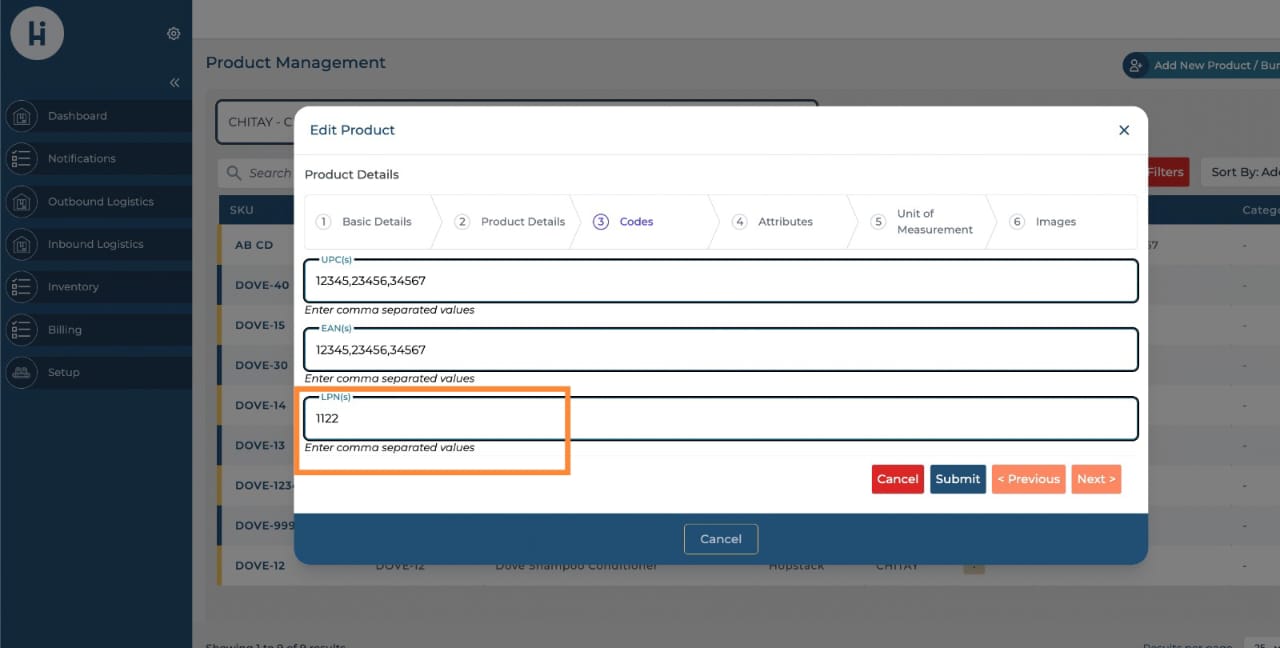The width and height of the screenshot is (1280, 648).
Task: Open the Setup sidebar item
Action: coord(63,372)
